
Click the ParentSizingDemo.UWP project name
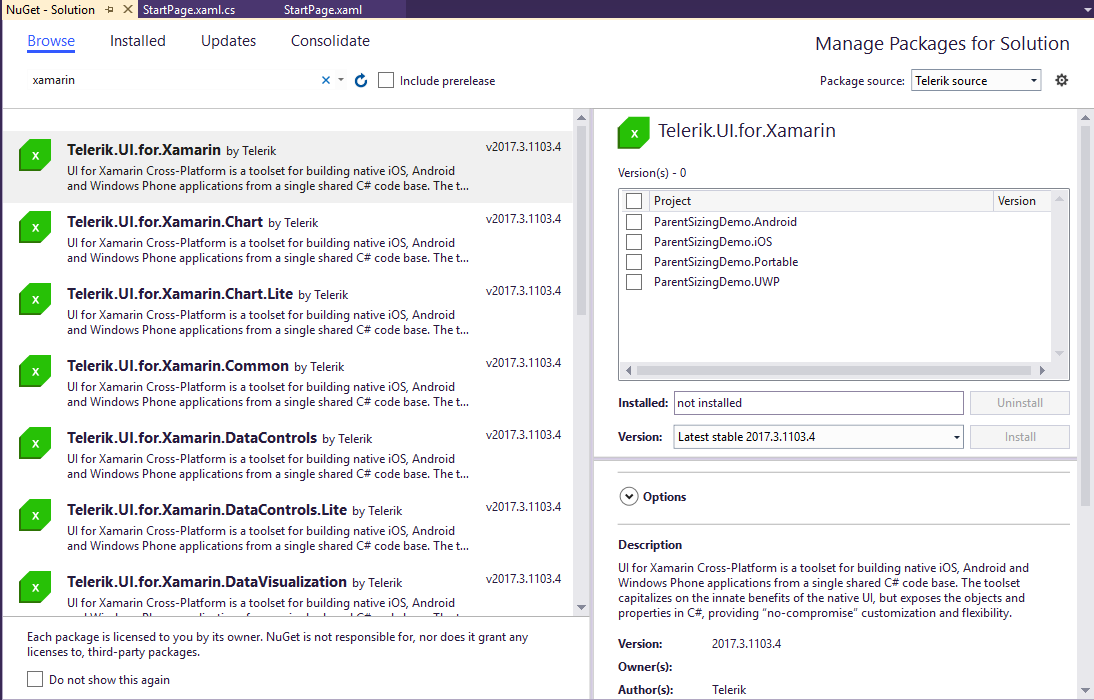(x=717, y=282)
